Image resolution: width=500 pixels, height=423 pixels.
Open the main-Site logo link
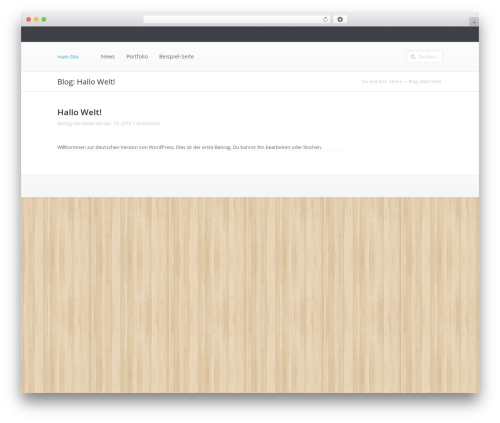pyautogui.click(x=68, y=57)
